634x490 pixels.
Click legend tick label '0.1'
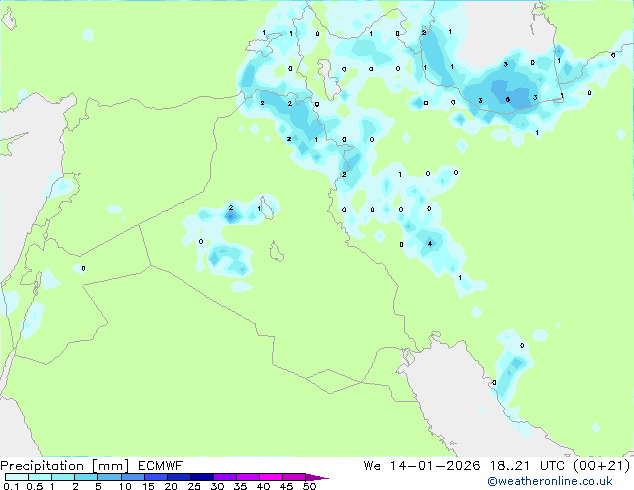11,486
